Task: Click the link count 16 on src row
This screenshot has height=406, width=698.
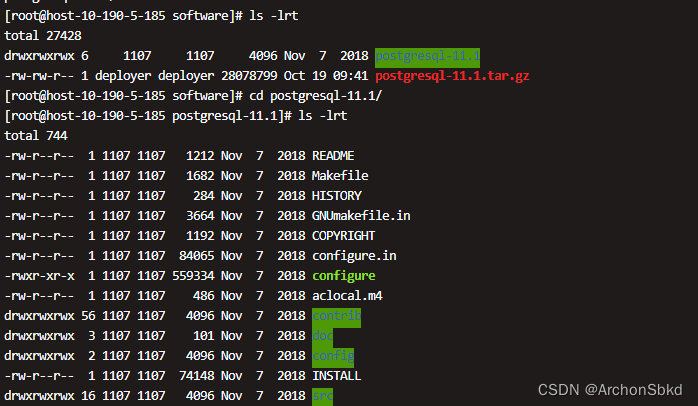Action: pyautogui.click(x=88, y=396)
